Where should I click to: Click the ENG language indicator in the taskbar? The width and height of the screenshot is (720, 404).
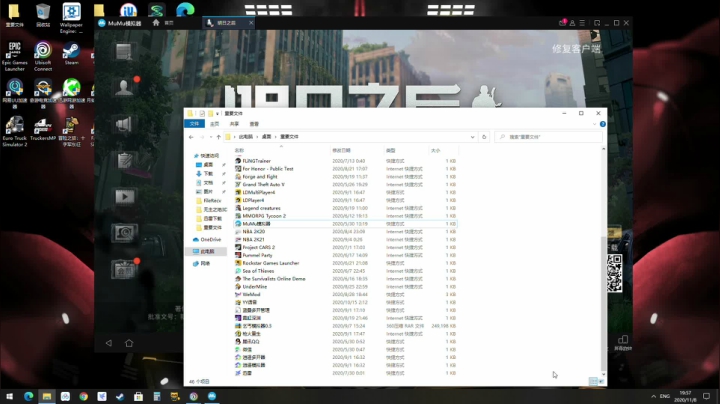tap(665, 396)
